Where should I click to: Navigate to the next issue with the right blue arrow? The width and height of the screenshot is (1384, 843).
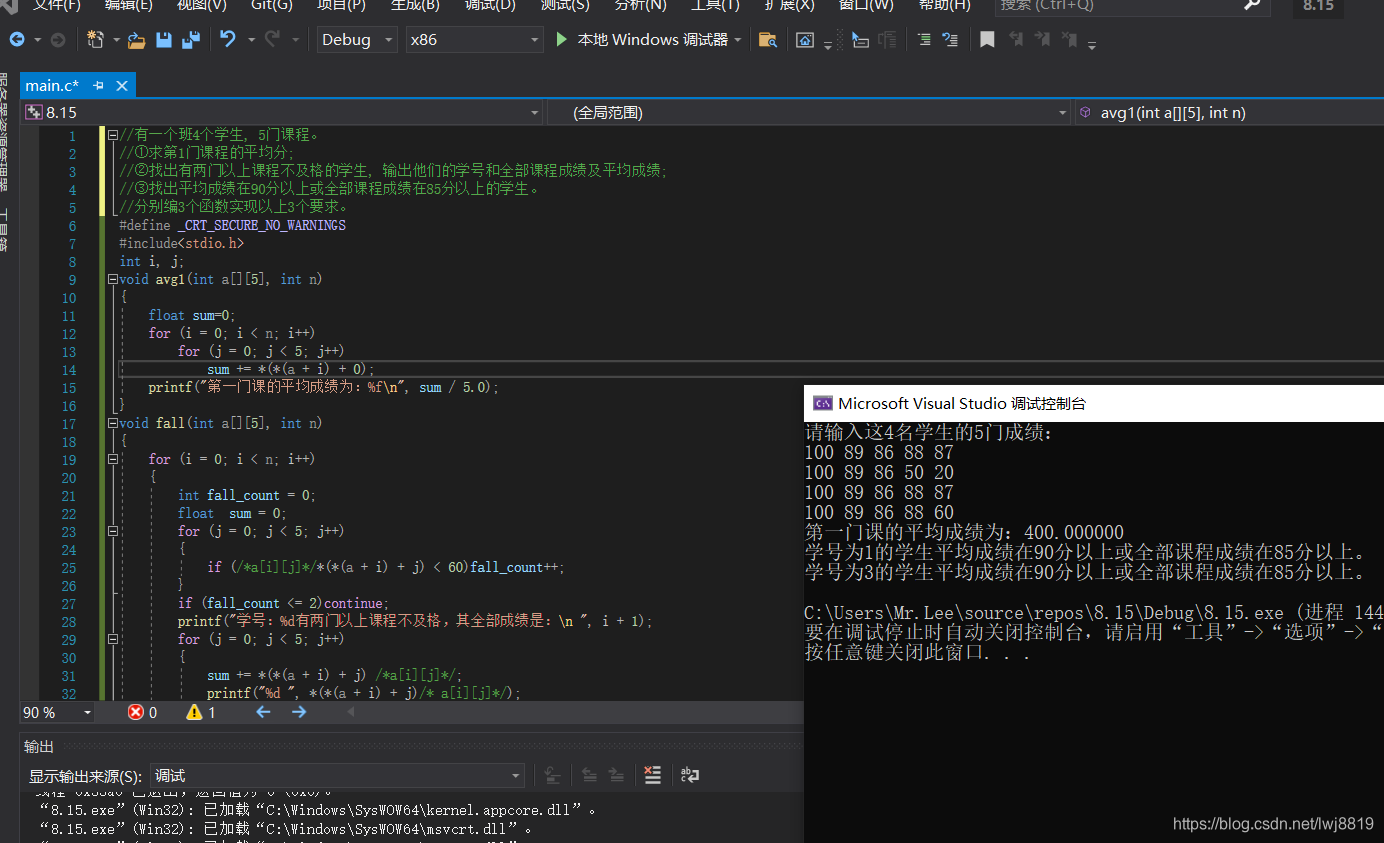pyautogui.click(x=299, y=712)
